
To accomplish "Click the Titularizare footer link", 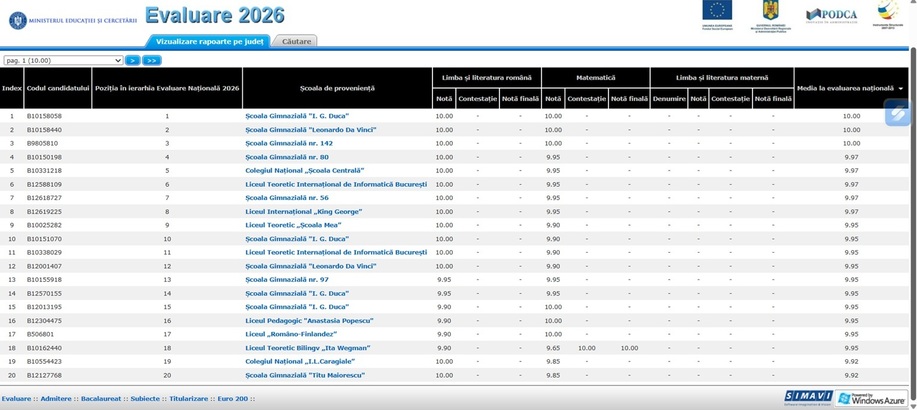I will point(188,398).
